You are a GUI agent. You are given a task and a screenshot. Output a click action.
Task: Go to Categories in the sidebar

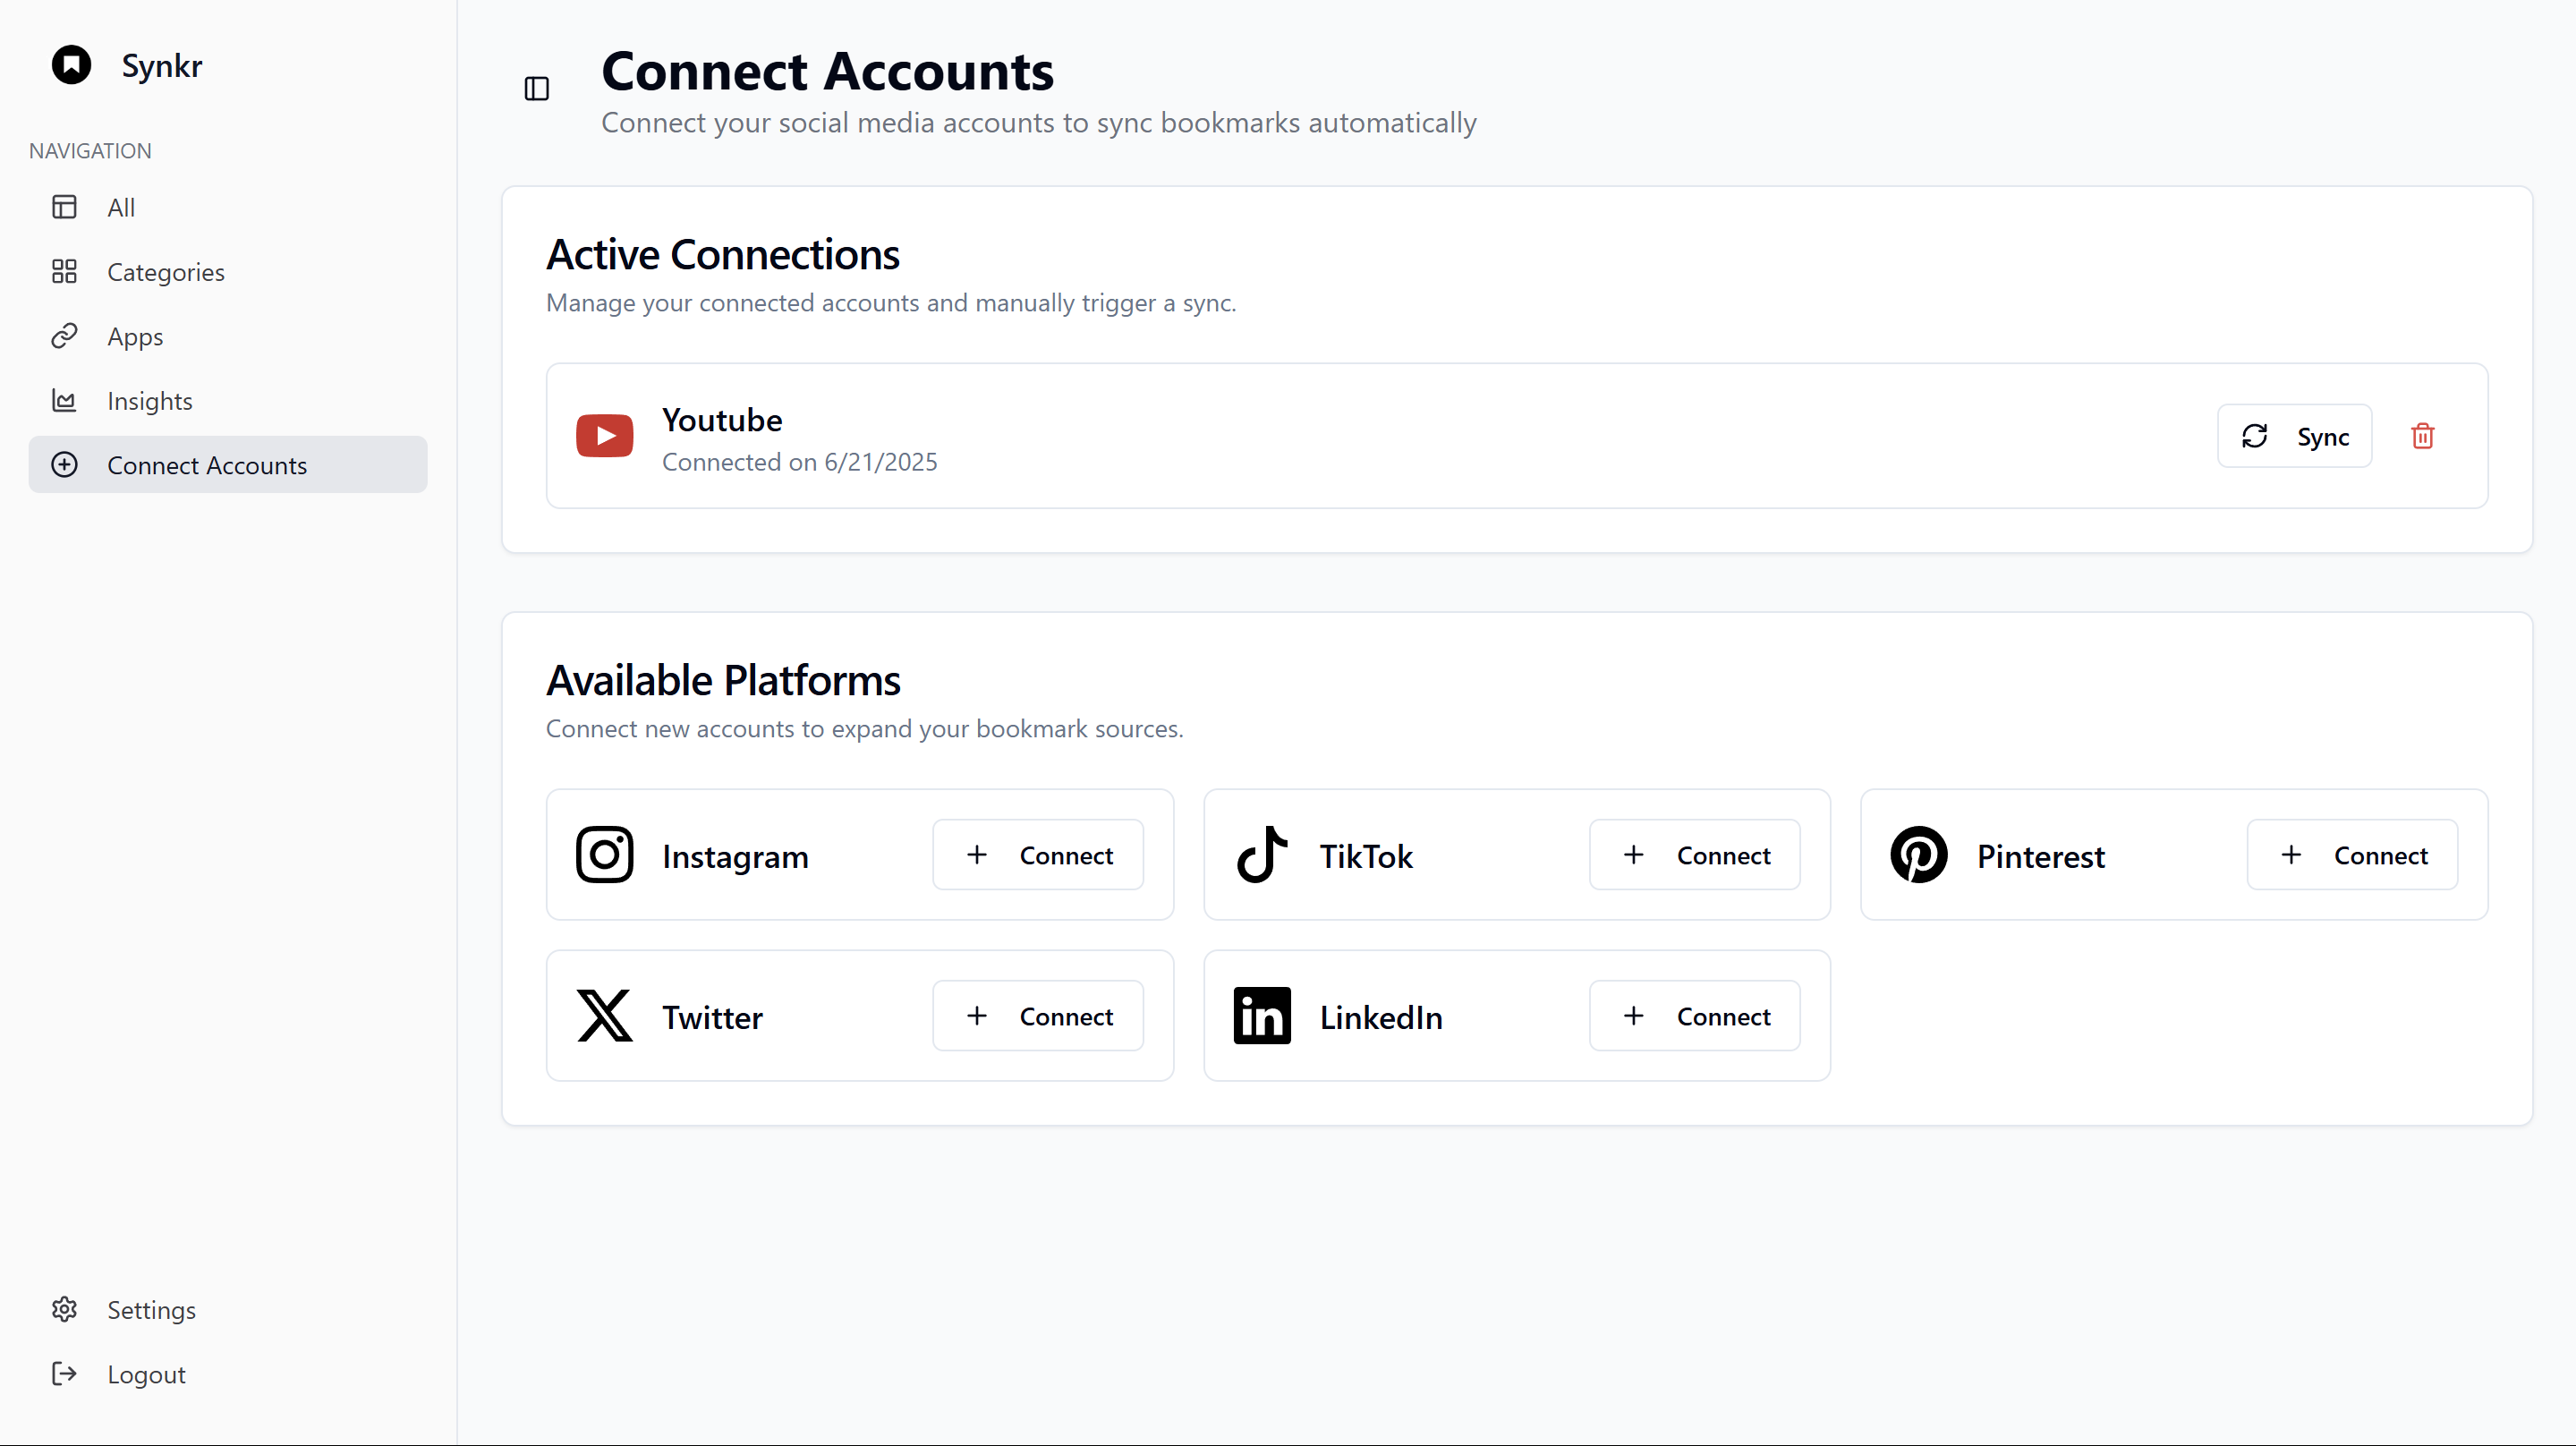(x=165, y=272)
